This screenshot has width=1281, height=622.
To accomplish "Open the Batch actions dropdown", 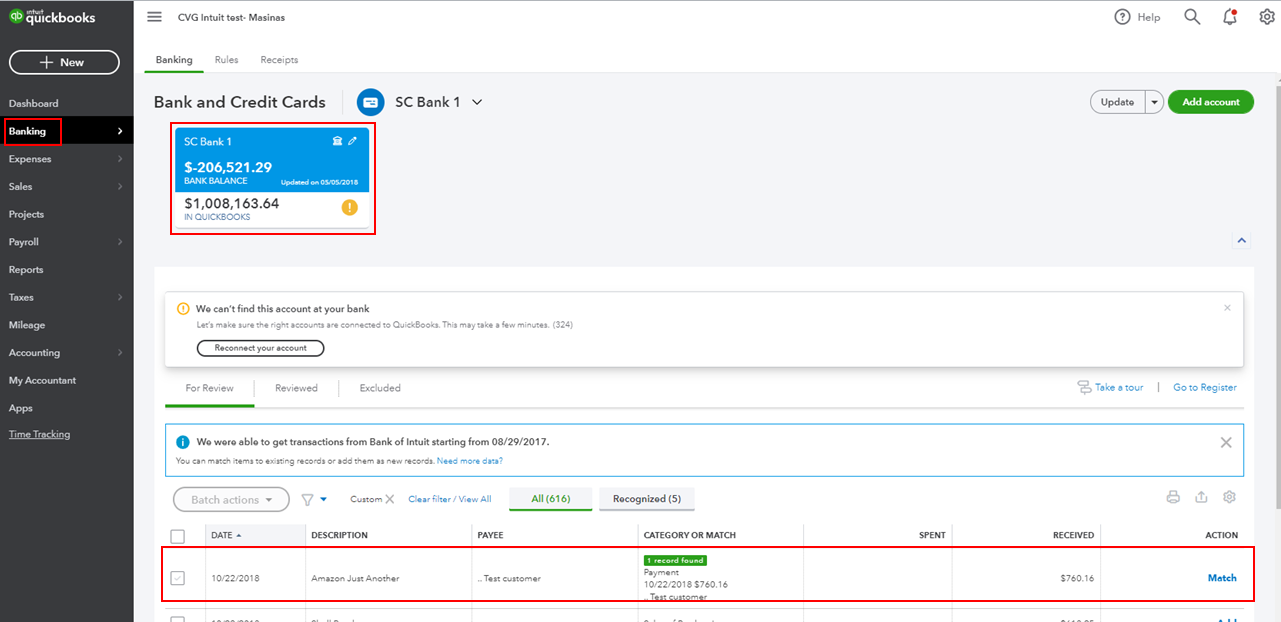I will [231, 500].
